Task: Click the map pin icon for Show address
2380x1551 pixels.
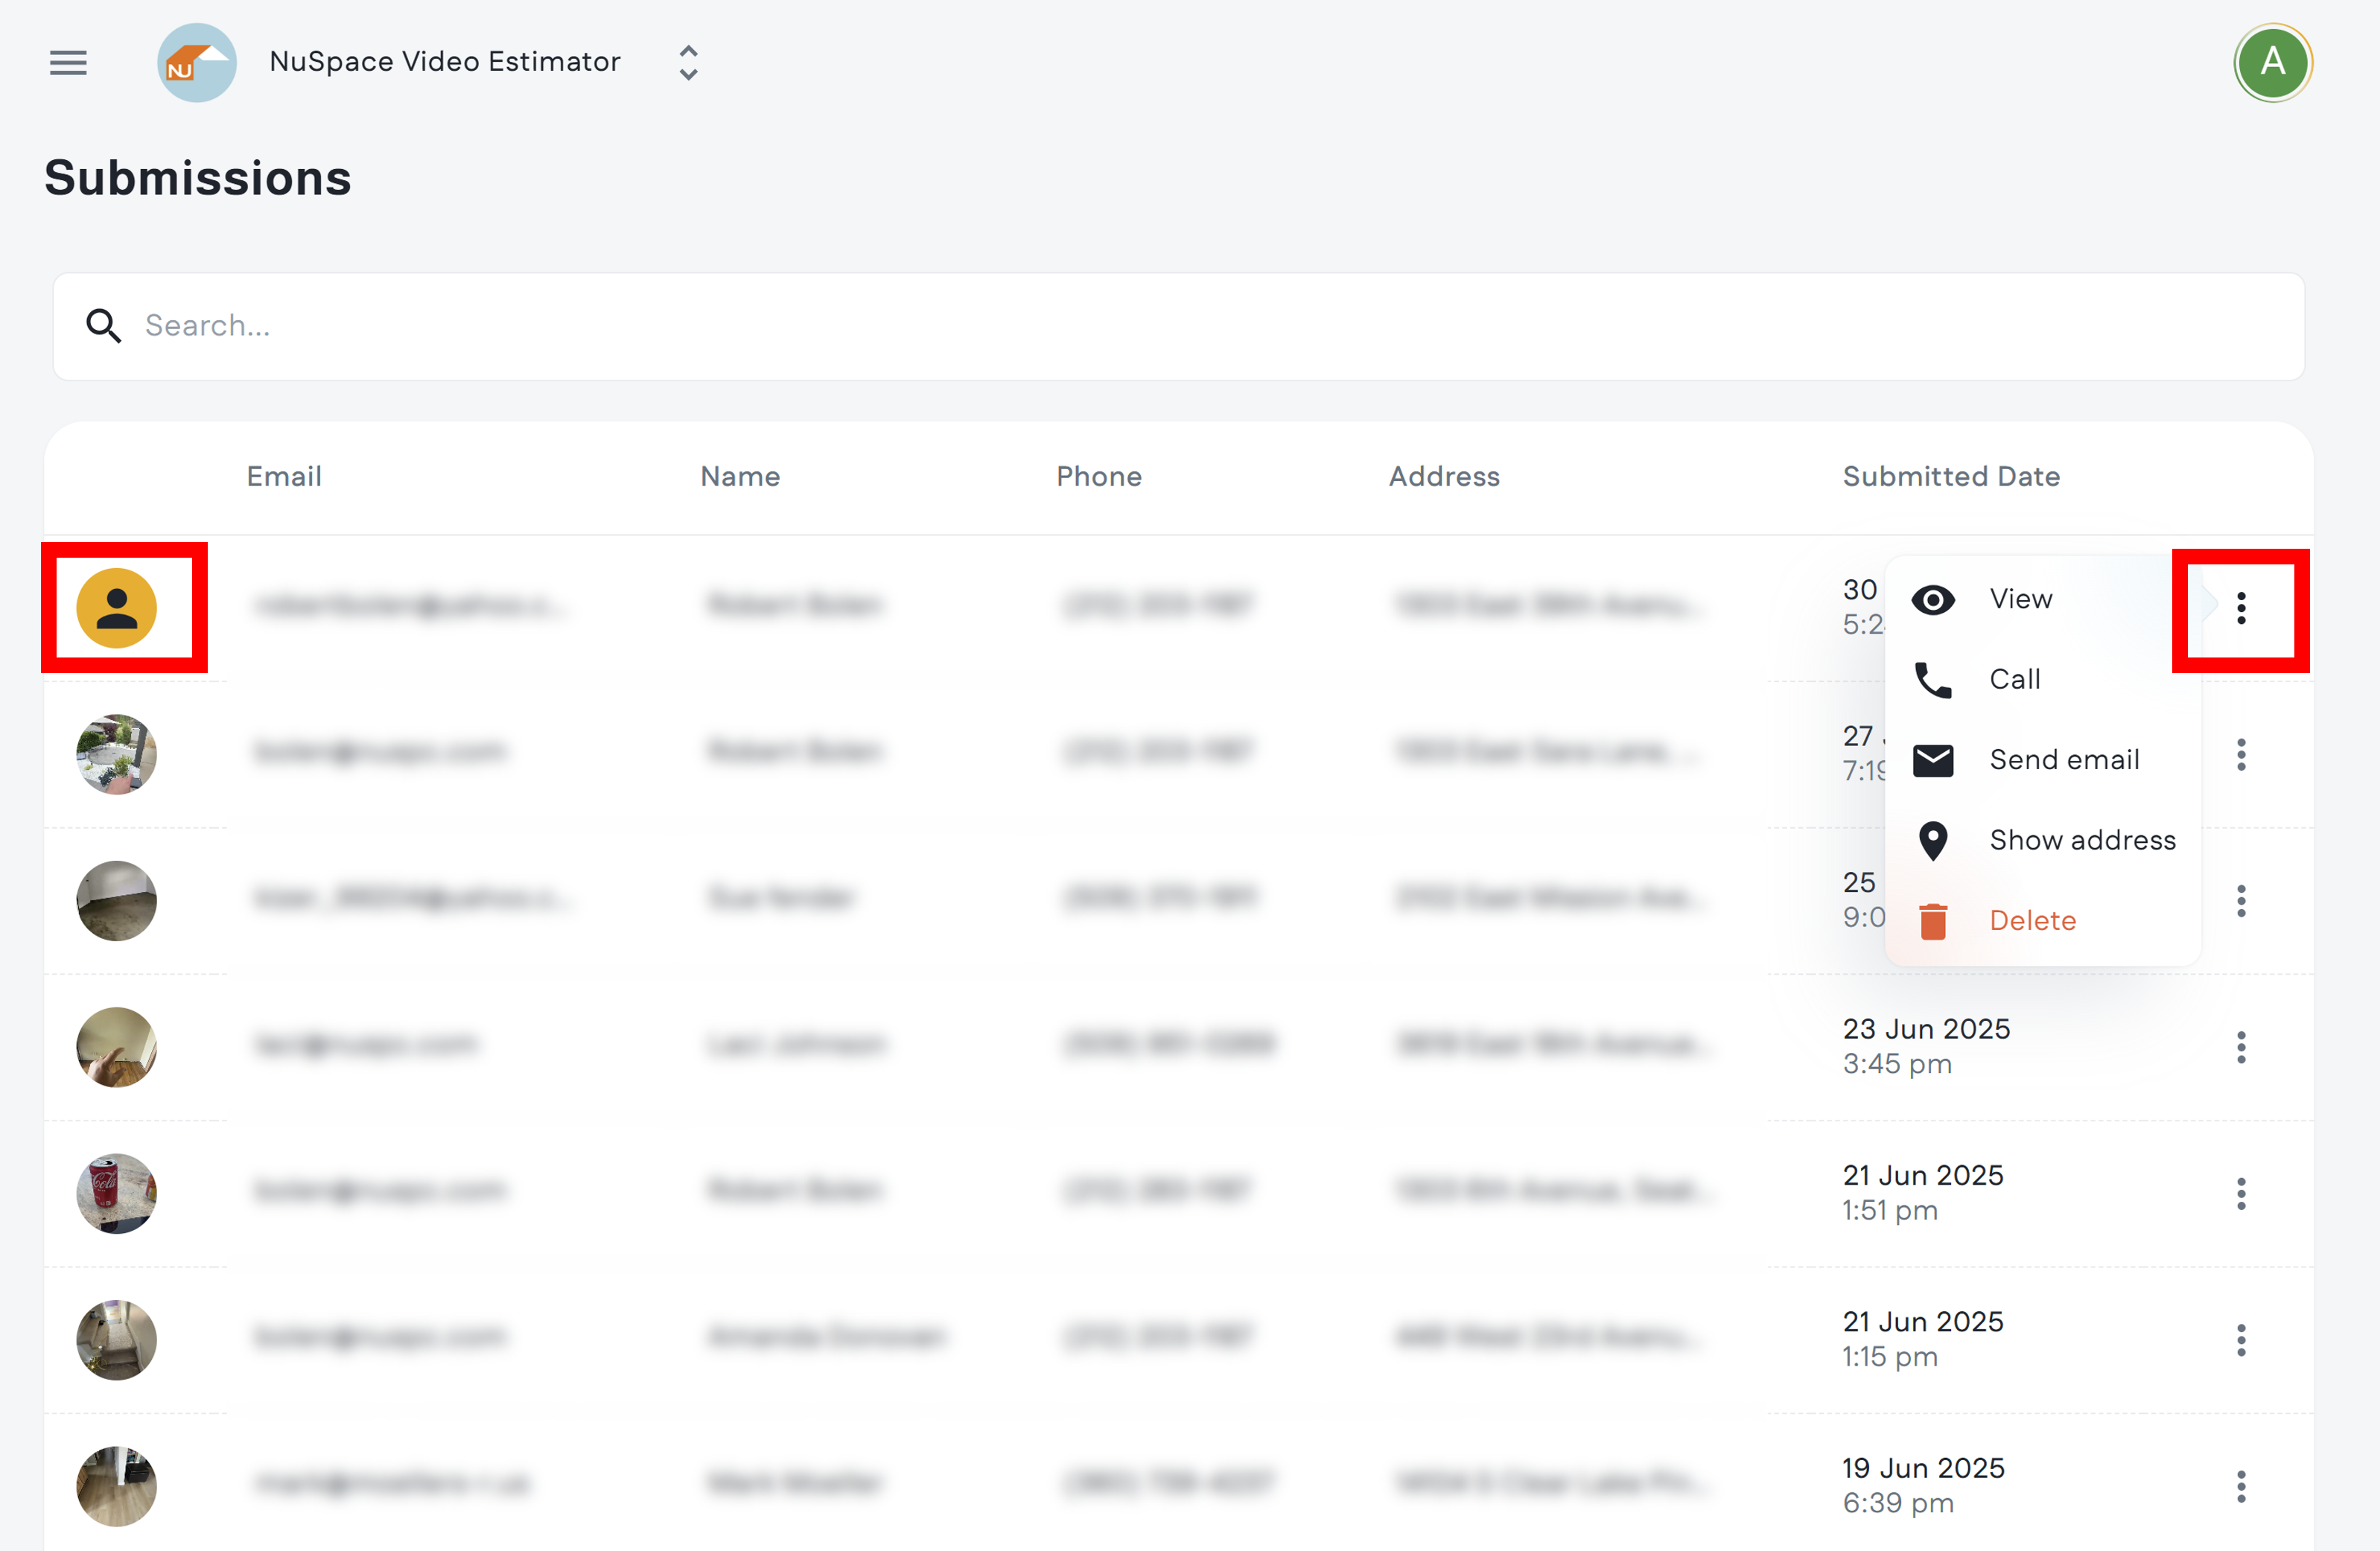Action: click(x=1935, y=840)
